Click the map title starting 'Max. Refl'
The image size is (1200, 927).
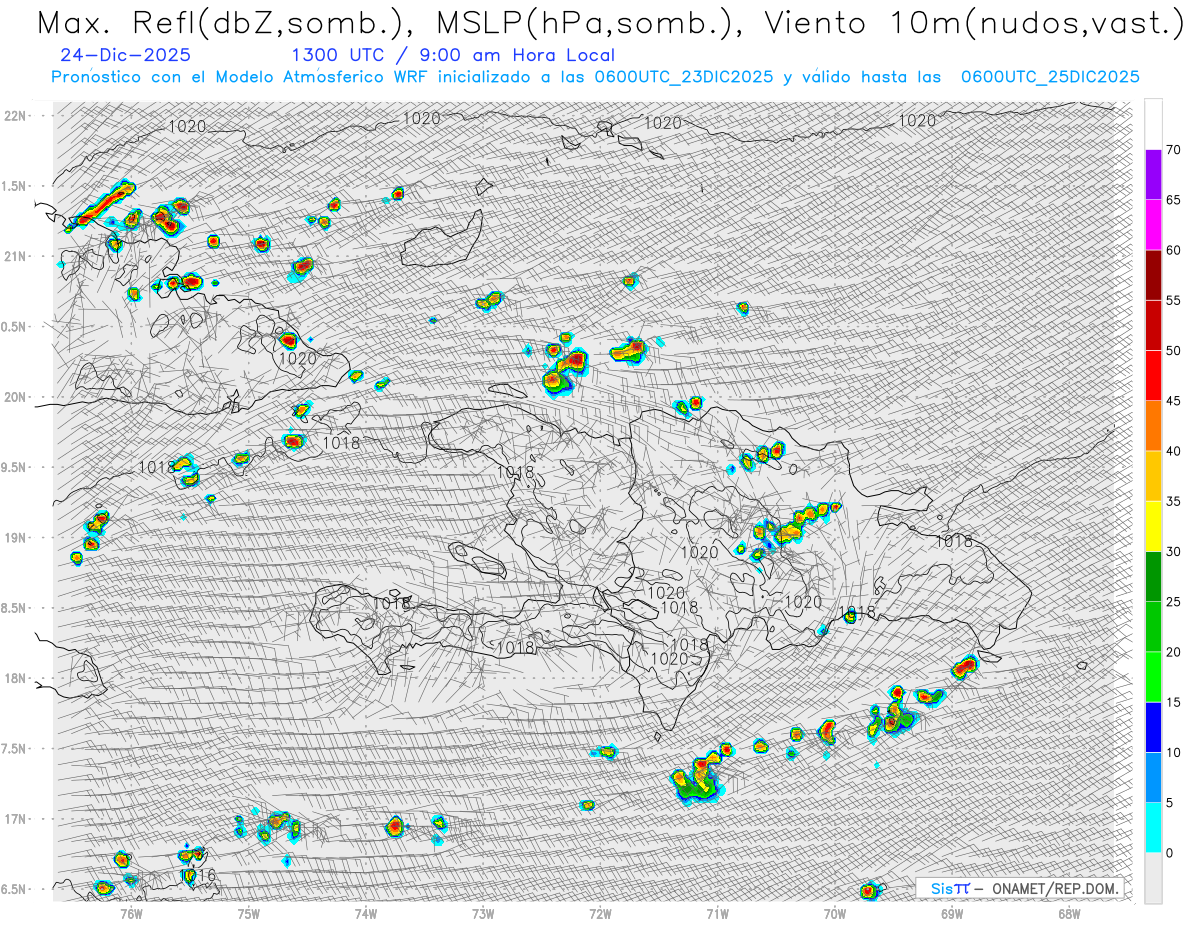pos(609,23)
